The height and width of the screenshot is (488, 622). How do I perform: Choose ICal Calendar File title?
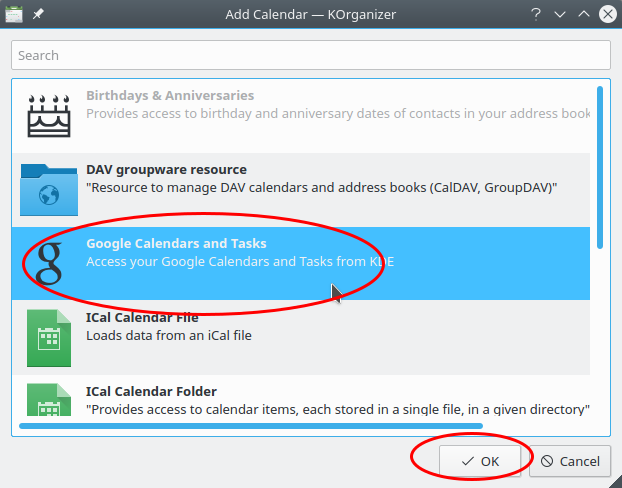(142, 317)
